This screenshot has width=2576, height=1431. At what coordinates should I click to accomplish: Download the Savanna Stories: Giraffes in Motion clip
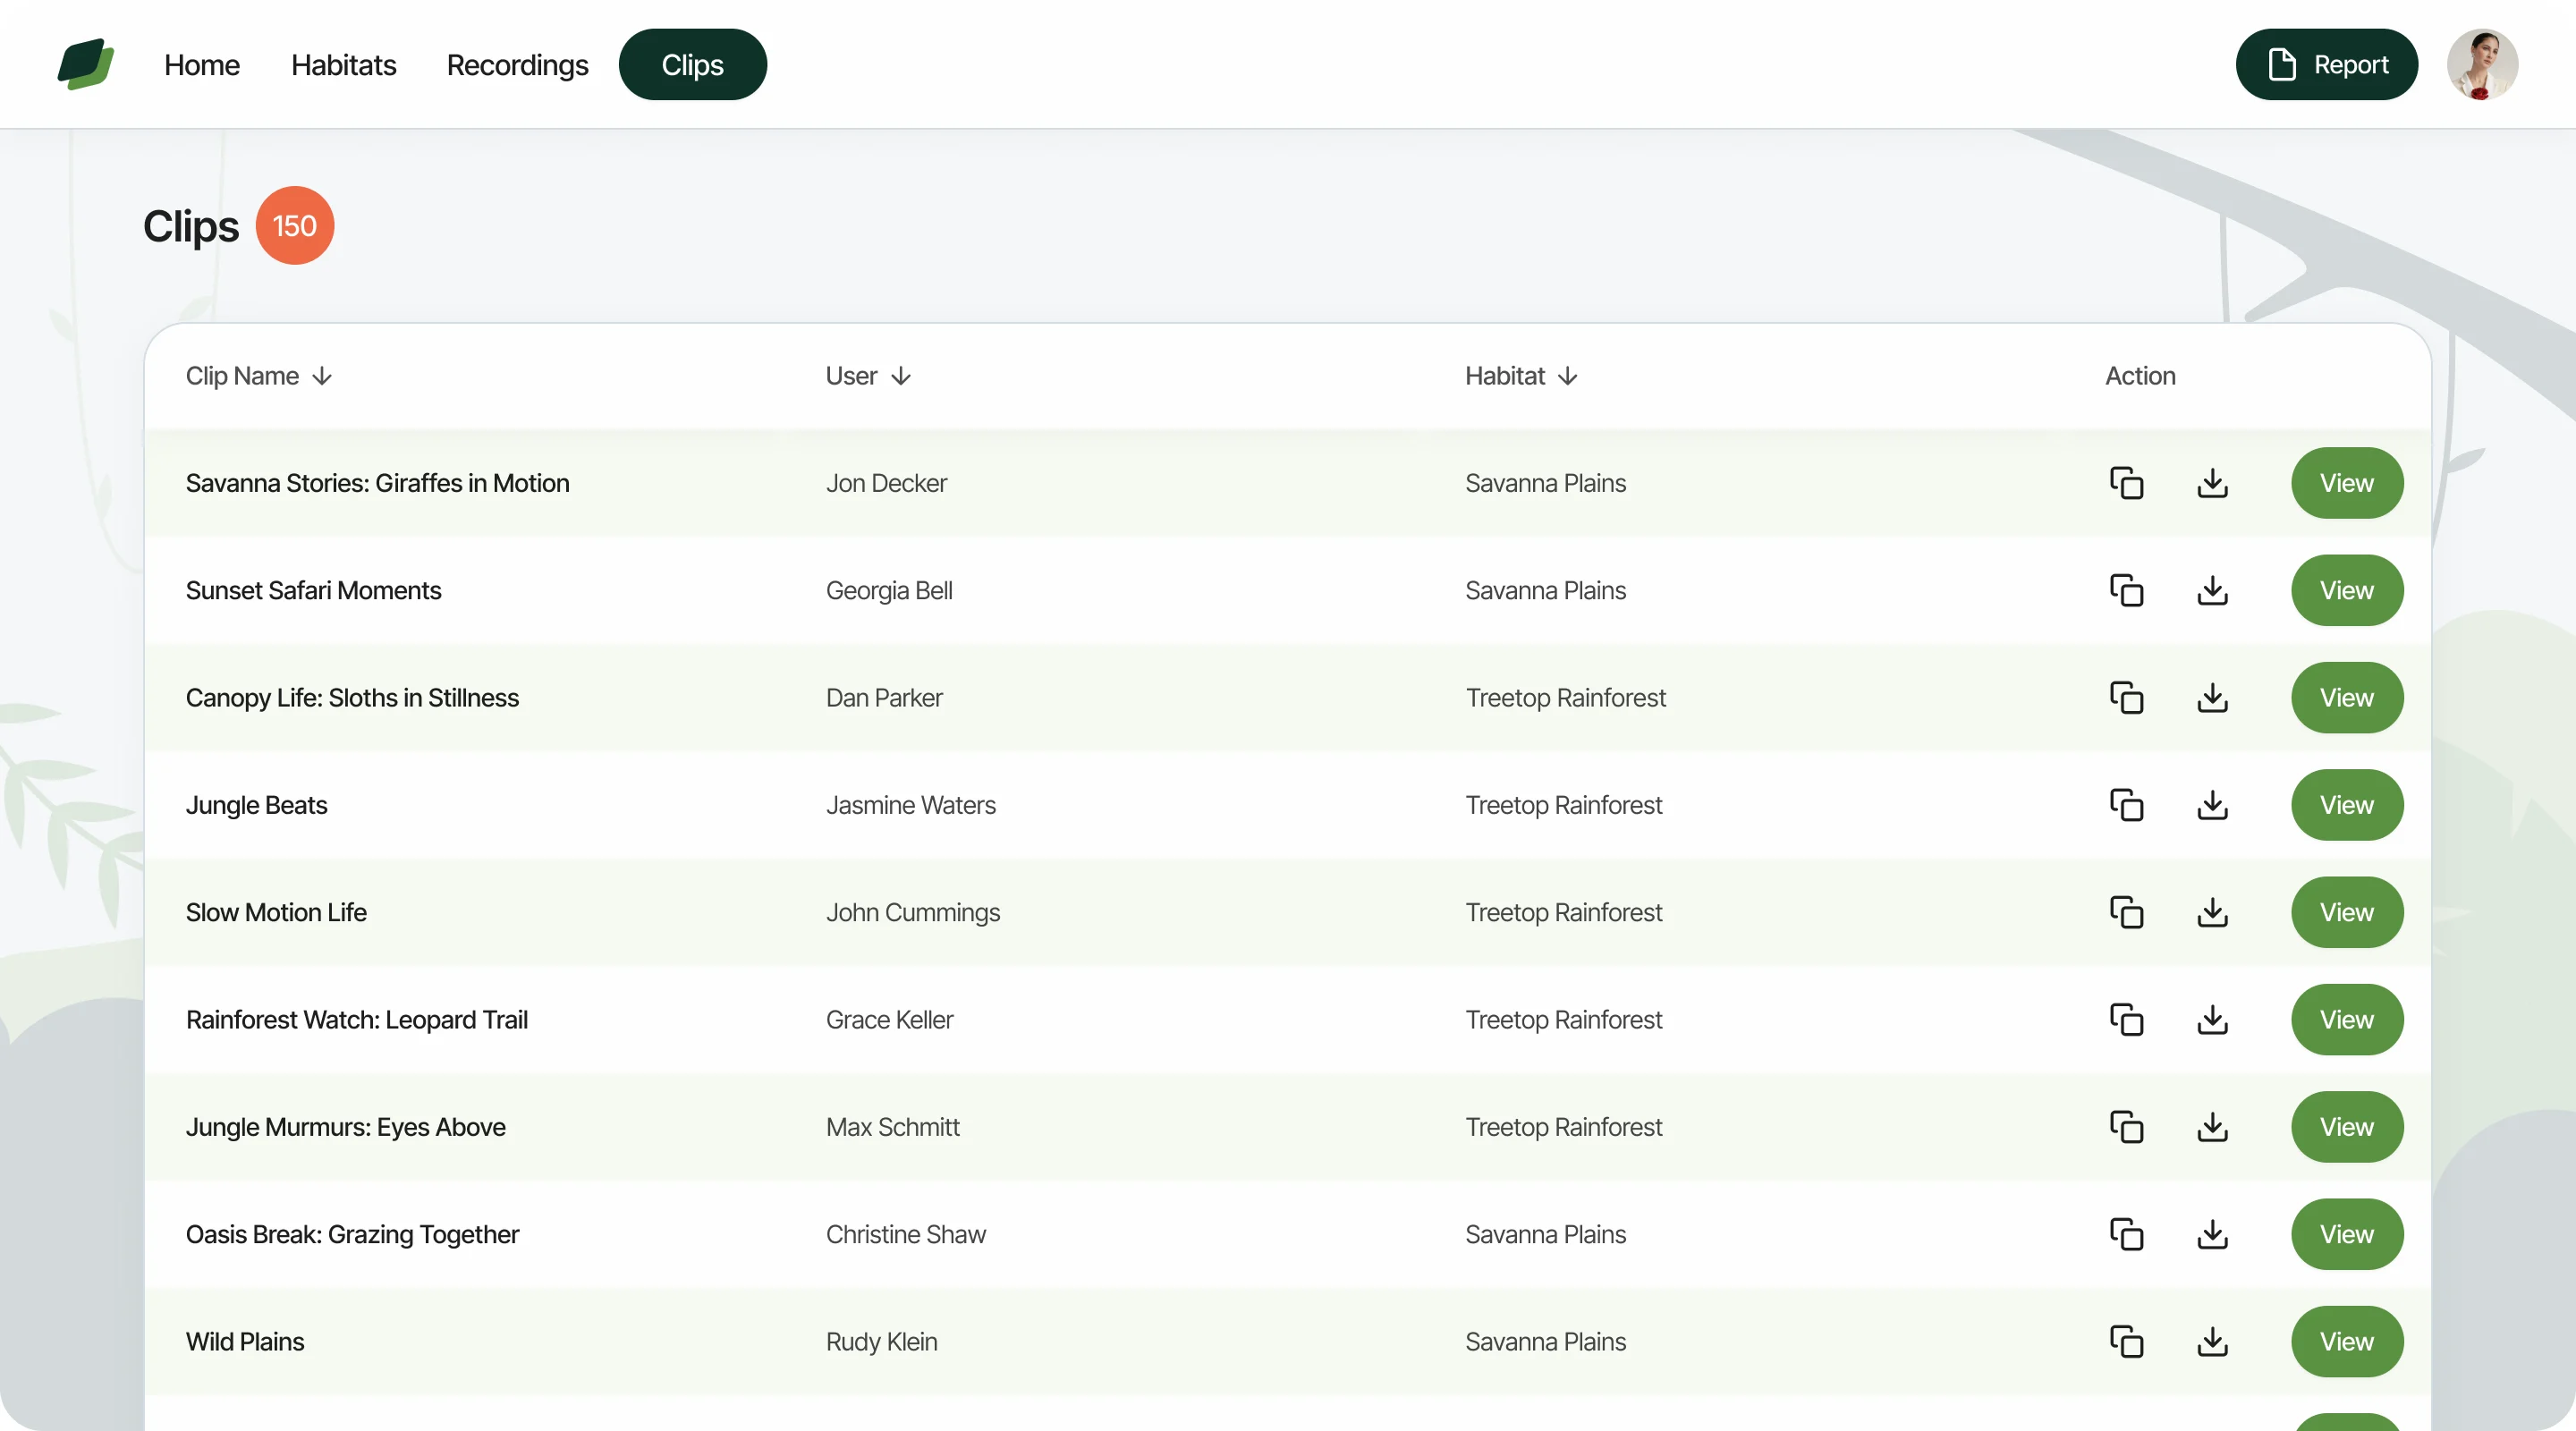click(x=2212, y=483)
